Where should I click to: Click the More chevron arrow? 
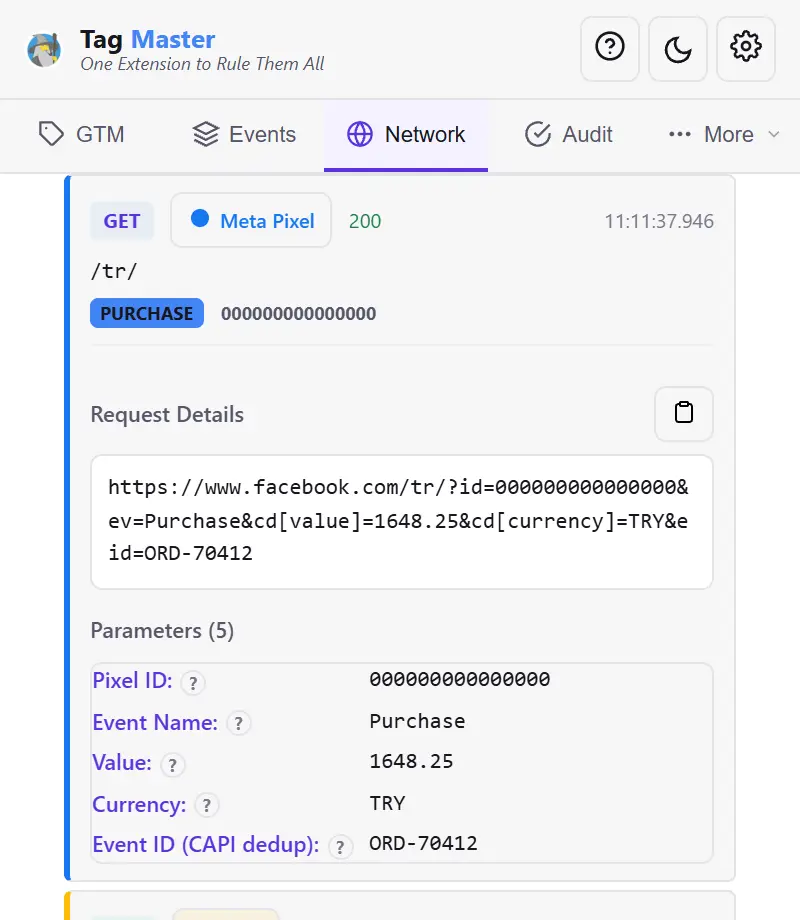tap(774, 134)
